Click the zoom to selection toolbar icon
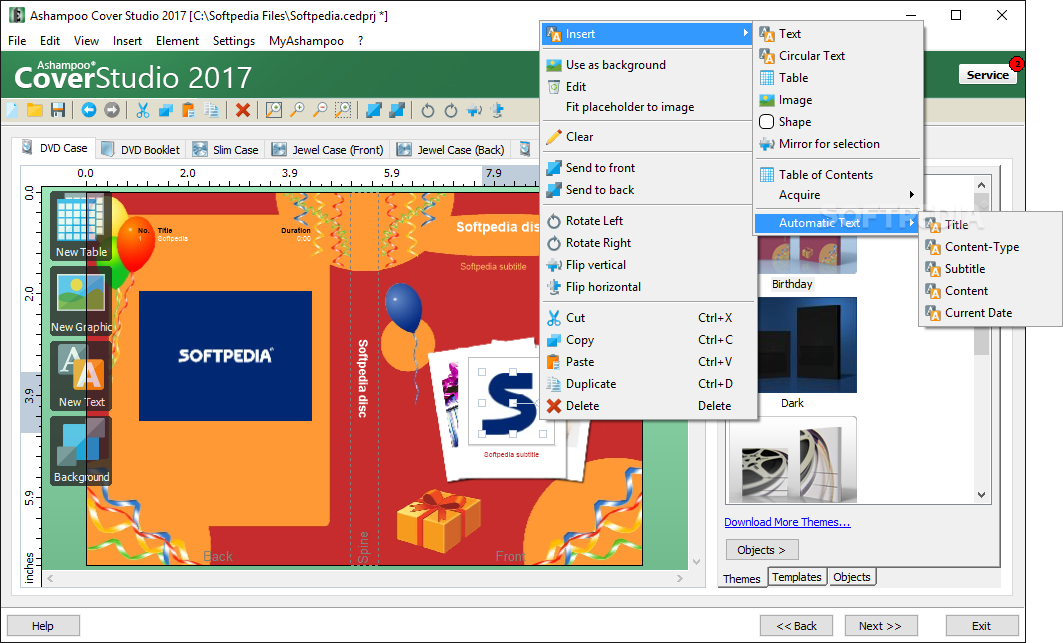Image resolution: width=1063 pixels, height=643 pixels. coord(343,110)
